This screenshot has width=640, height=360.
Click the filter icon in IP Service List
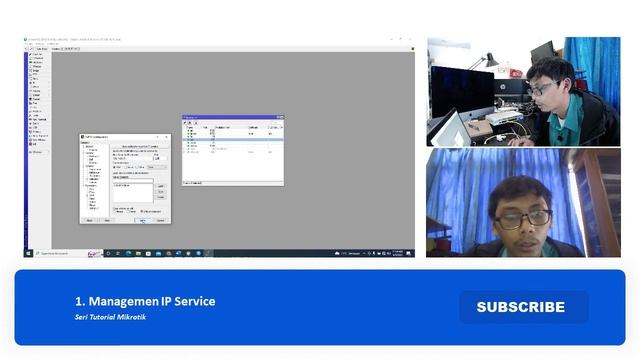coord(196,122)
